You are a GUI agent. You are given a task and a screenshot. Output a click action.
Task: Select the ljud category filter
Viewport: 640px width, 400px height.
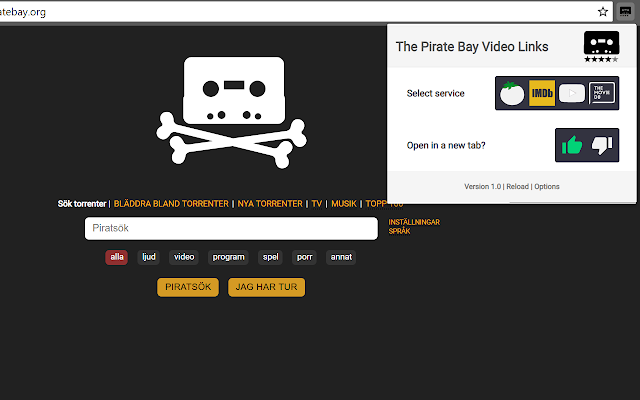coord(149,257)
